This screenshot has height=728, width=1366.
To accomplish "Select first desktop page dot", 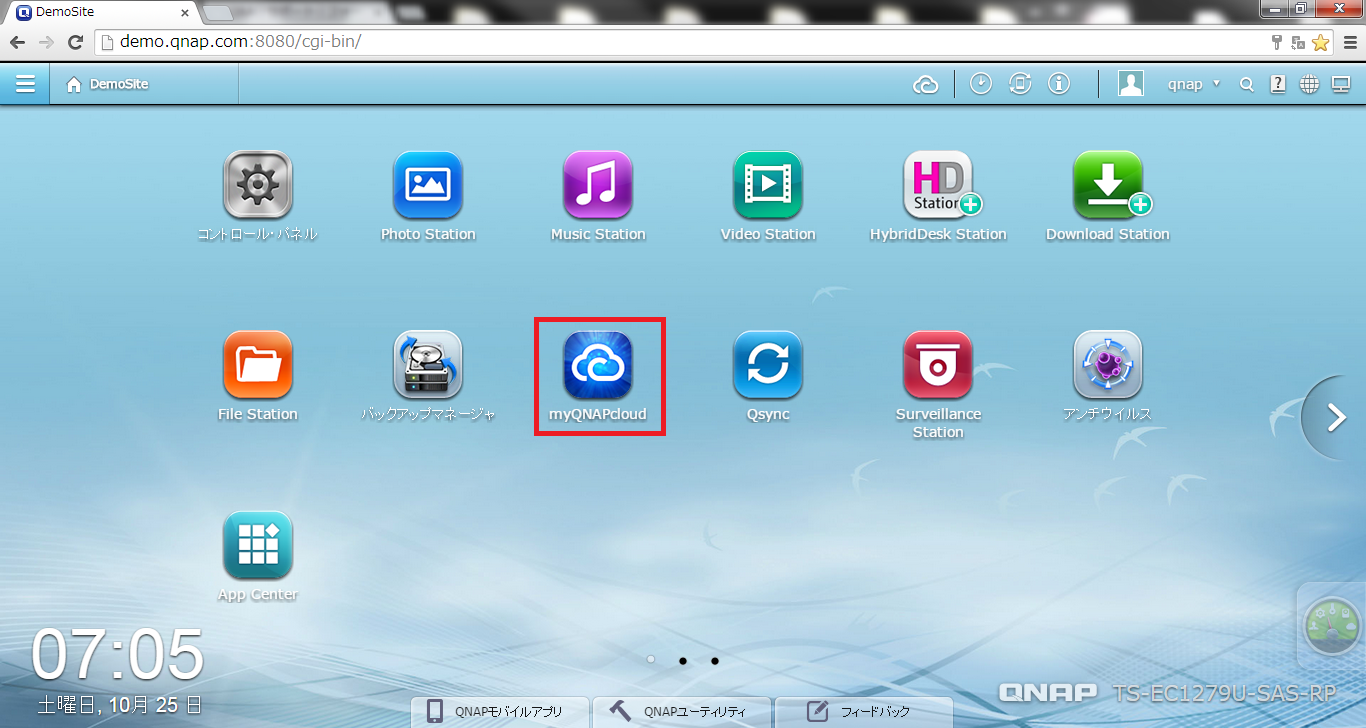I will (651, 660).
